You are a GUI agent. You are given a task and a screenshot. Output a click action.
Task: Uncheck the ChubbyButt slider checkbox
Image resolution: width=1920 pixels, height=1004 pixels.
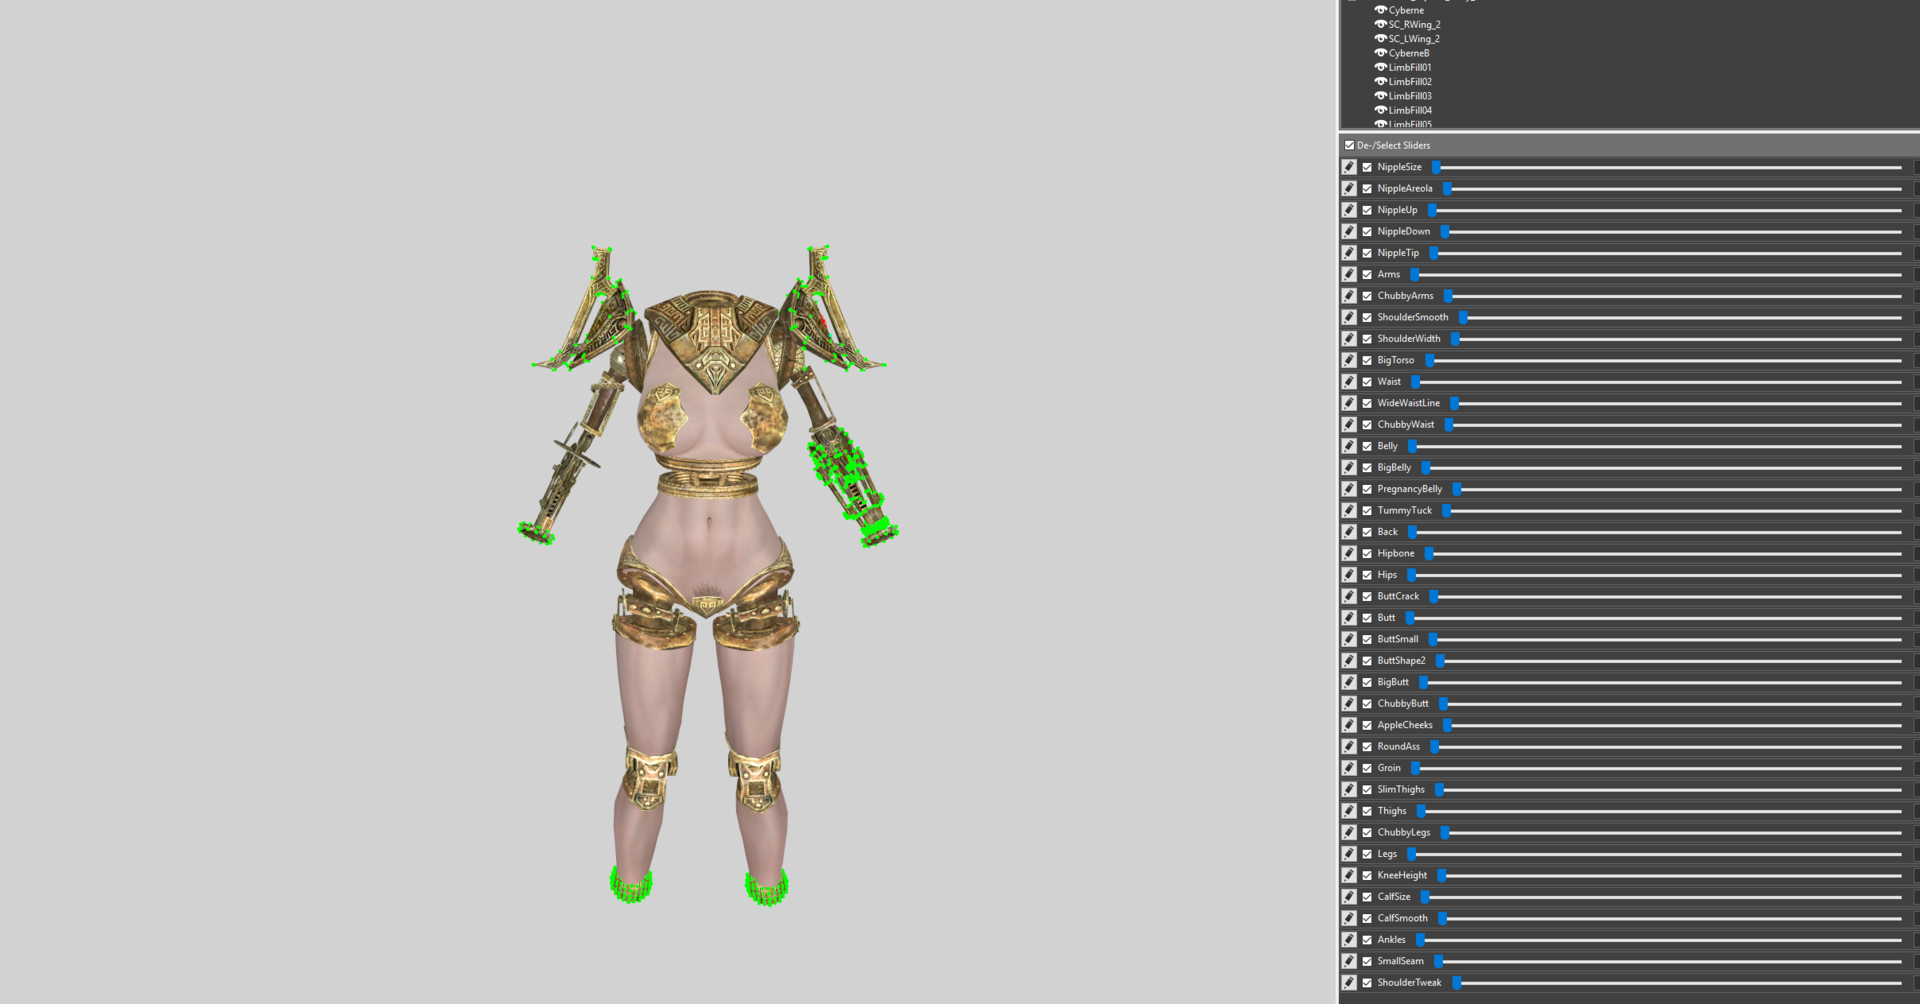[x=1367, y=704]
